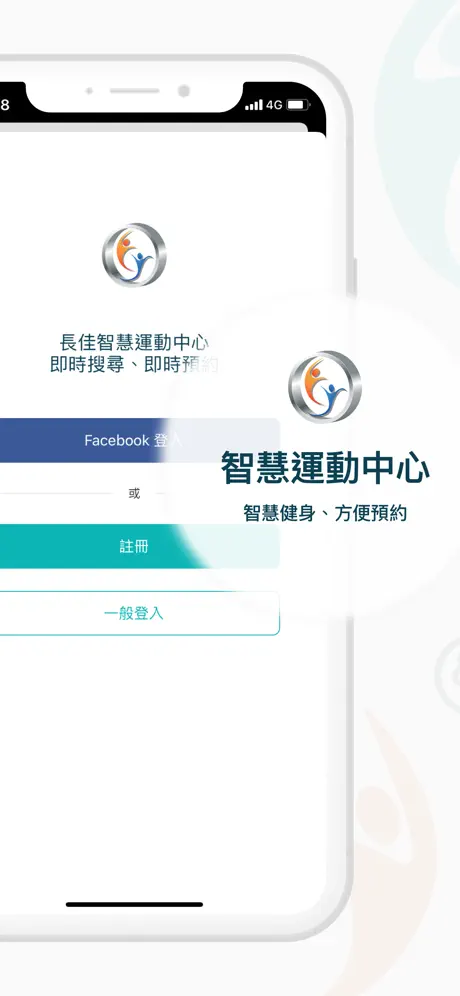Viewport: 460px width, 996px height.
Task: Click the faded watermark logo at the right edge
Action: pos(449,673)
